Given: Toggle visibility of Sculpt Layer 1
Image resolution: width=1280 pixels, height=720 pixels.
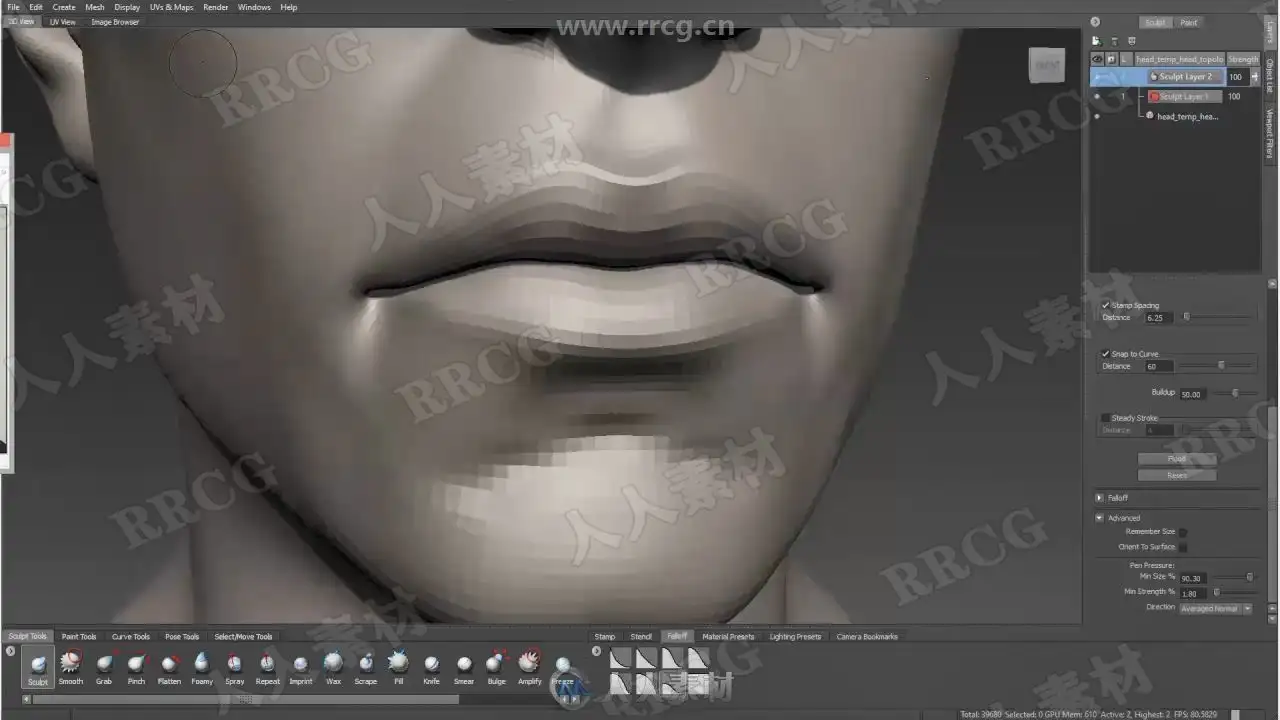Looking at the screenshot, I should point(1097,96).
